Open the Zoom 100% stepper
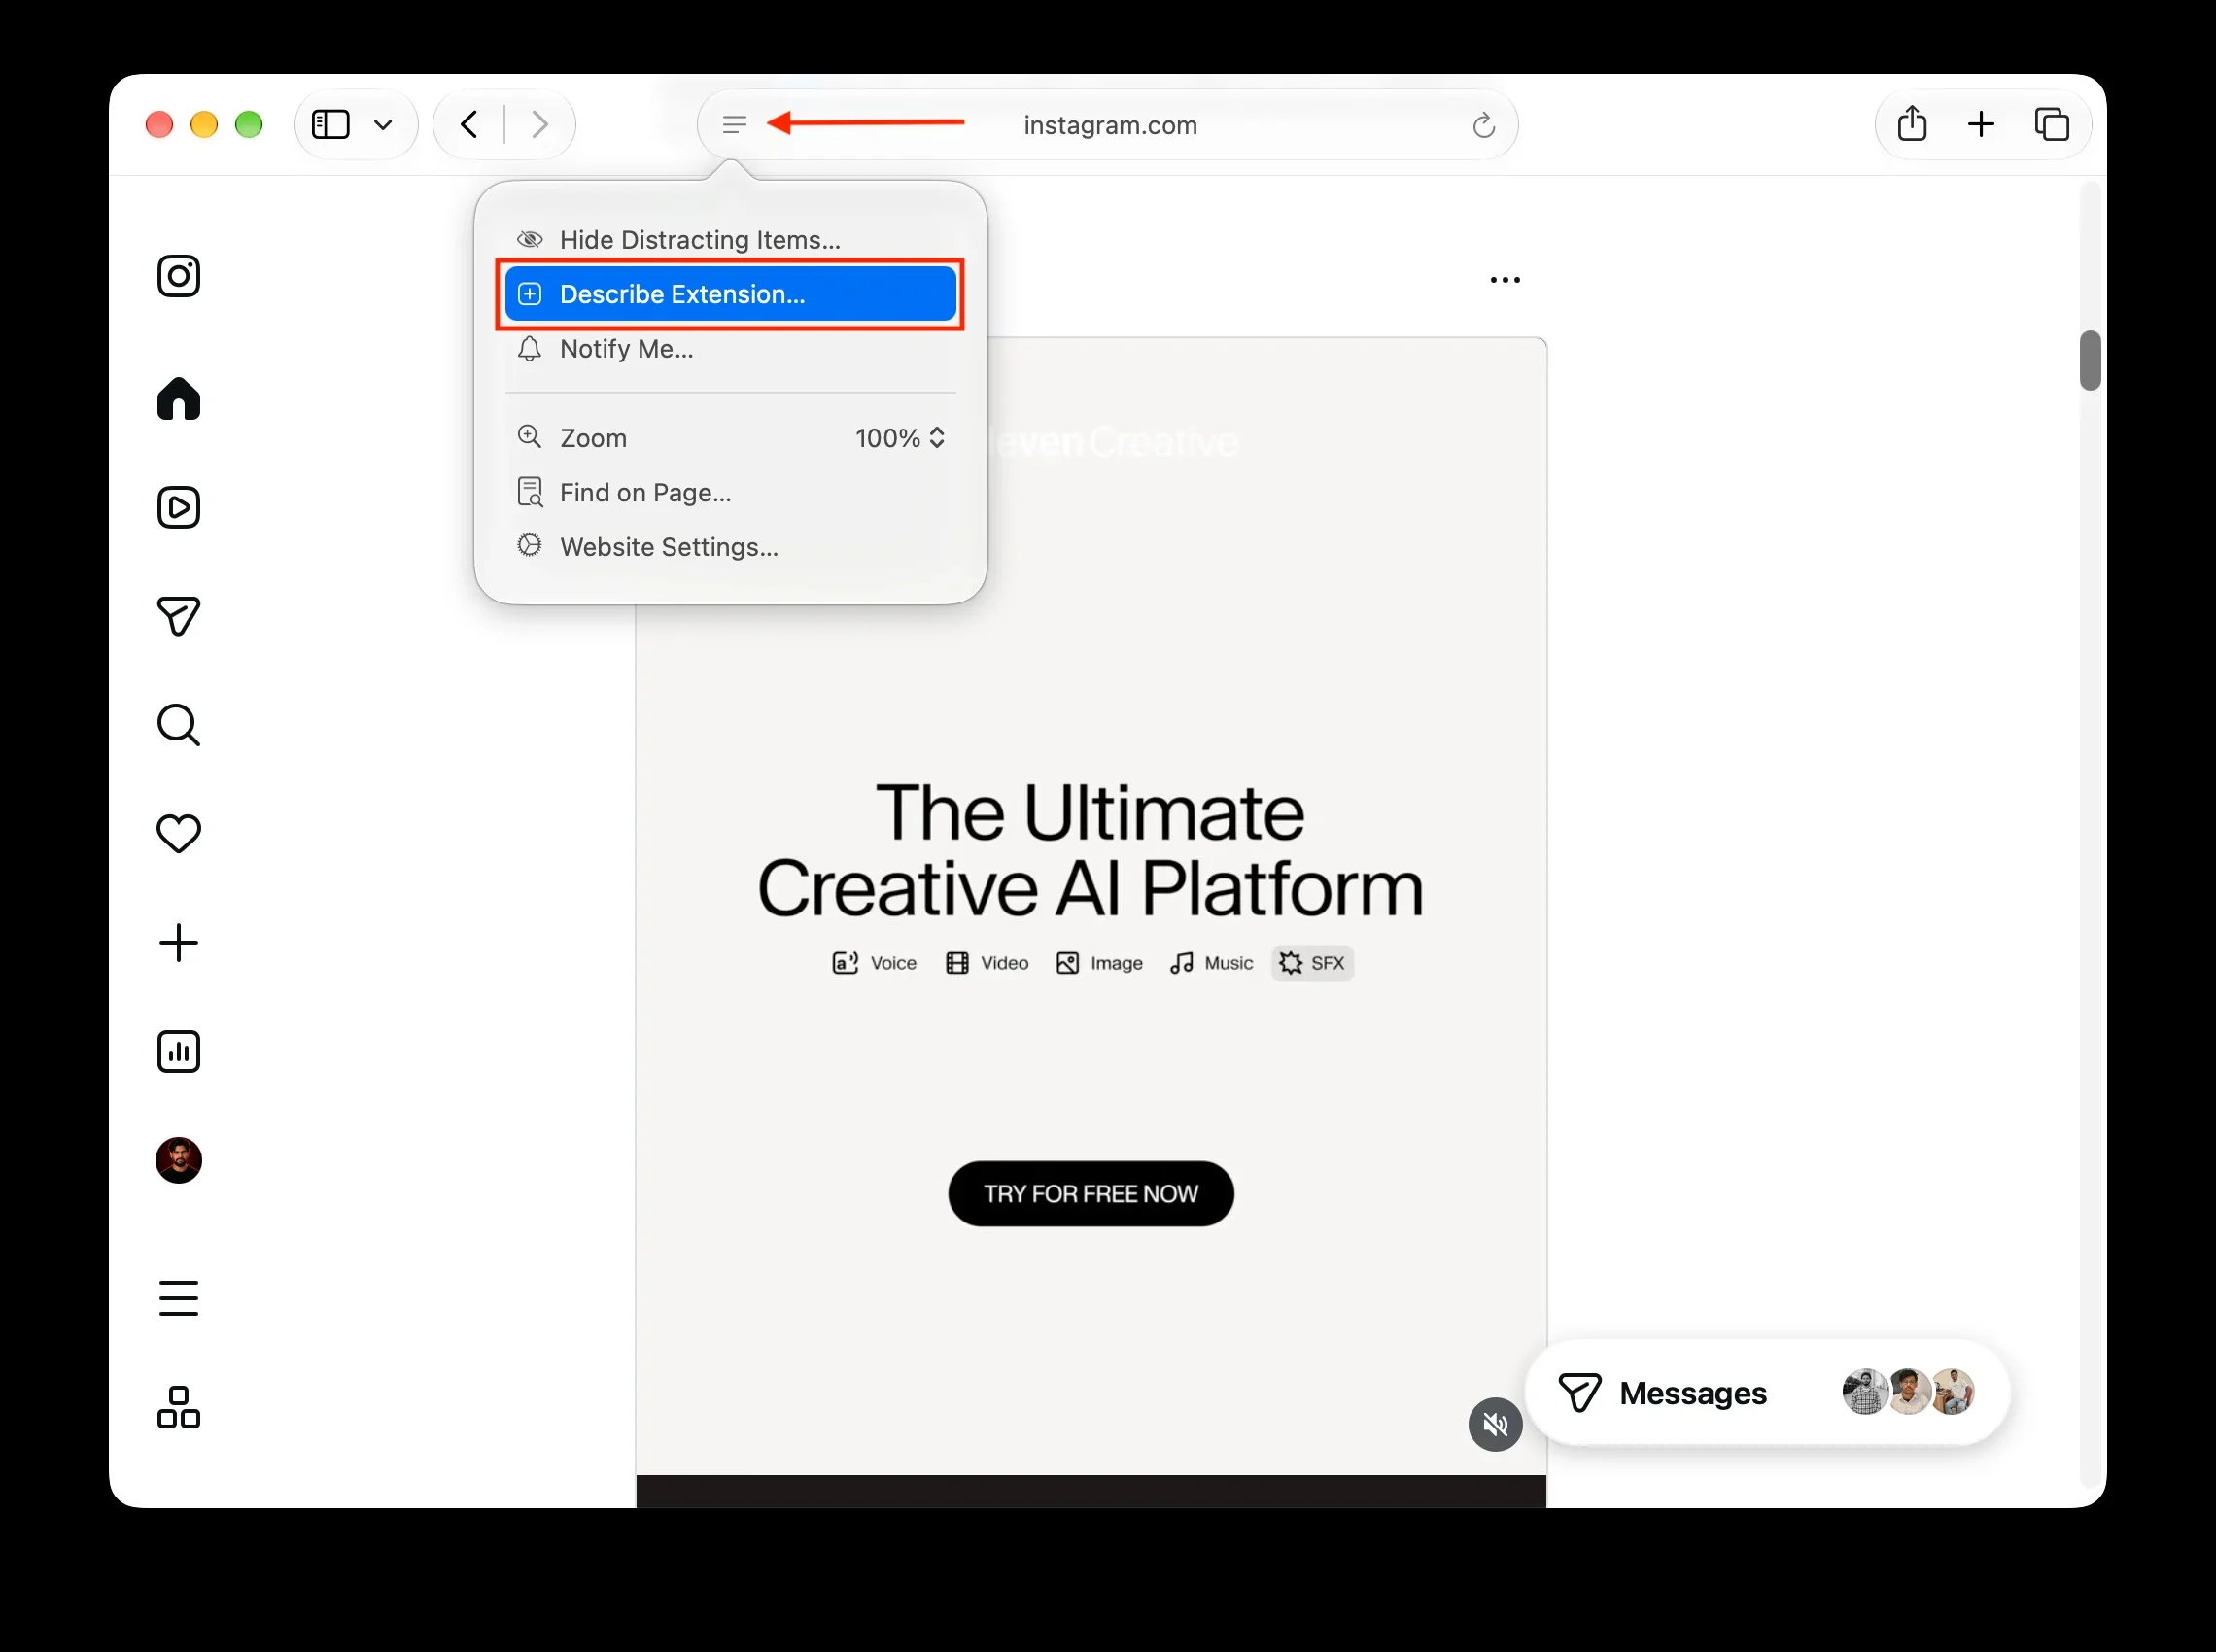The width and height of the screenshot is (2216, 1652). tap(901, 438)
